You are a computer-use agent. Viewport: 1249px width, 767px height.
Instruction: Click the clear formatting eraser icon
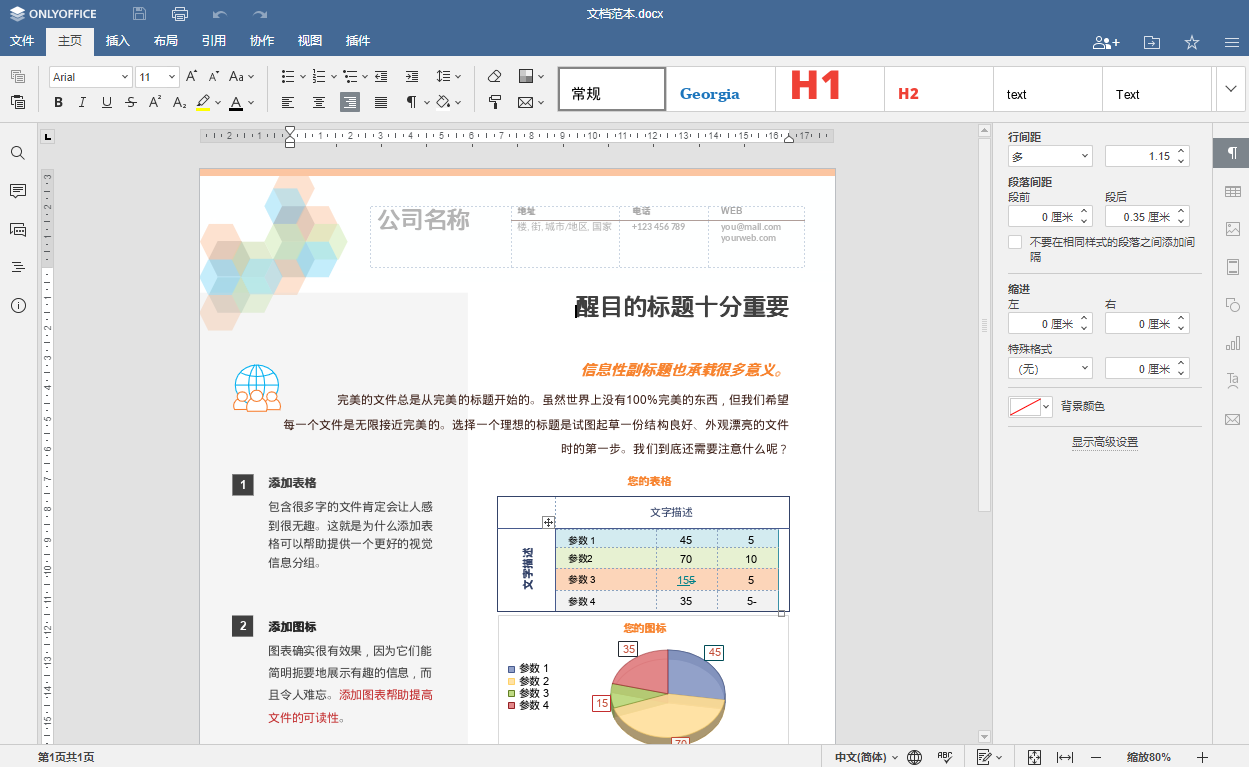(494, 77)
